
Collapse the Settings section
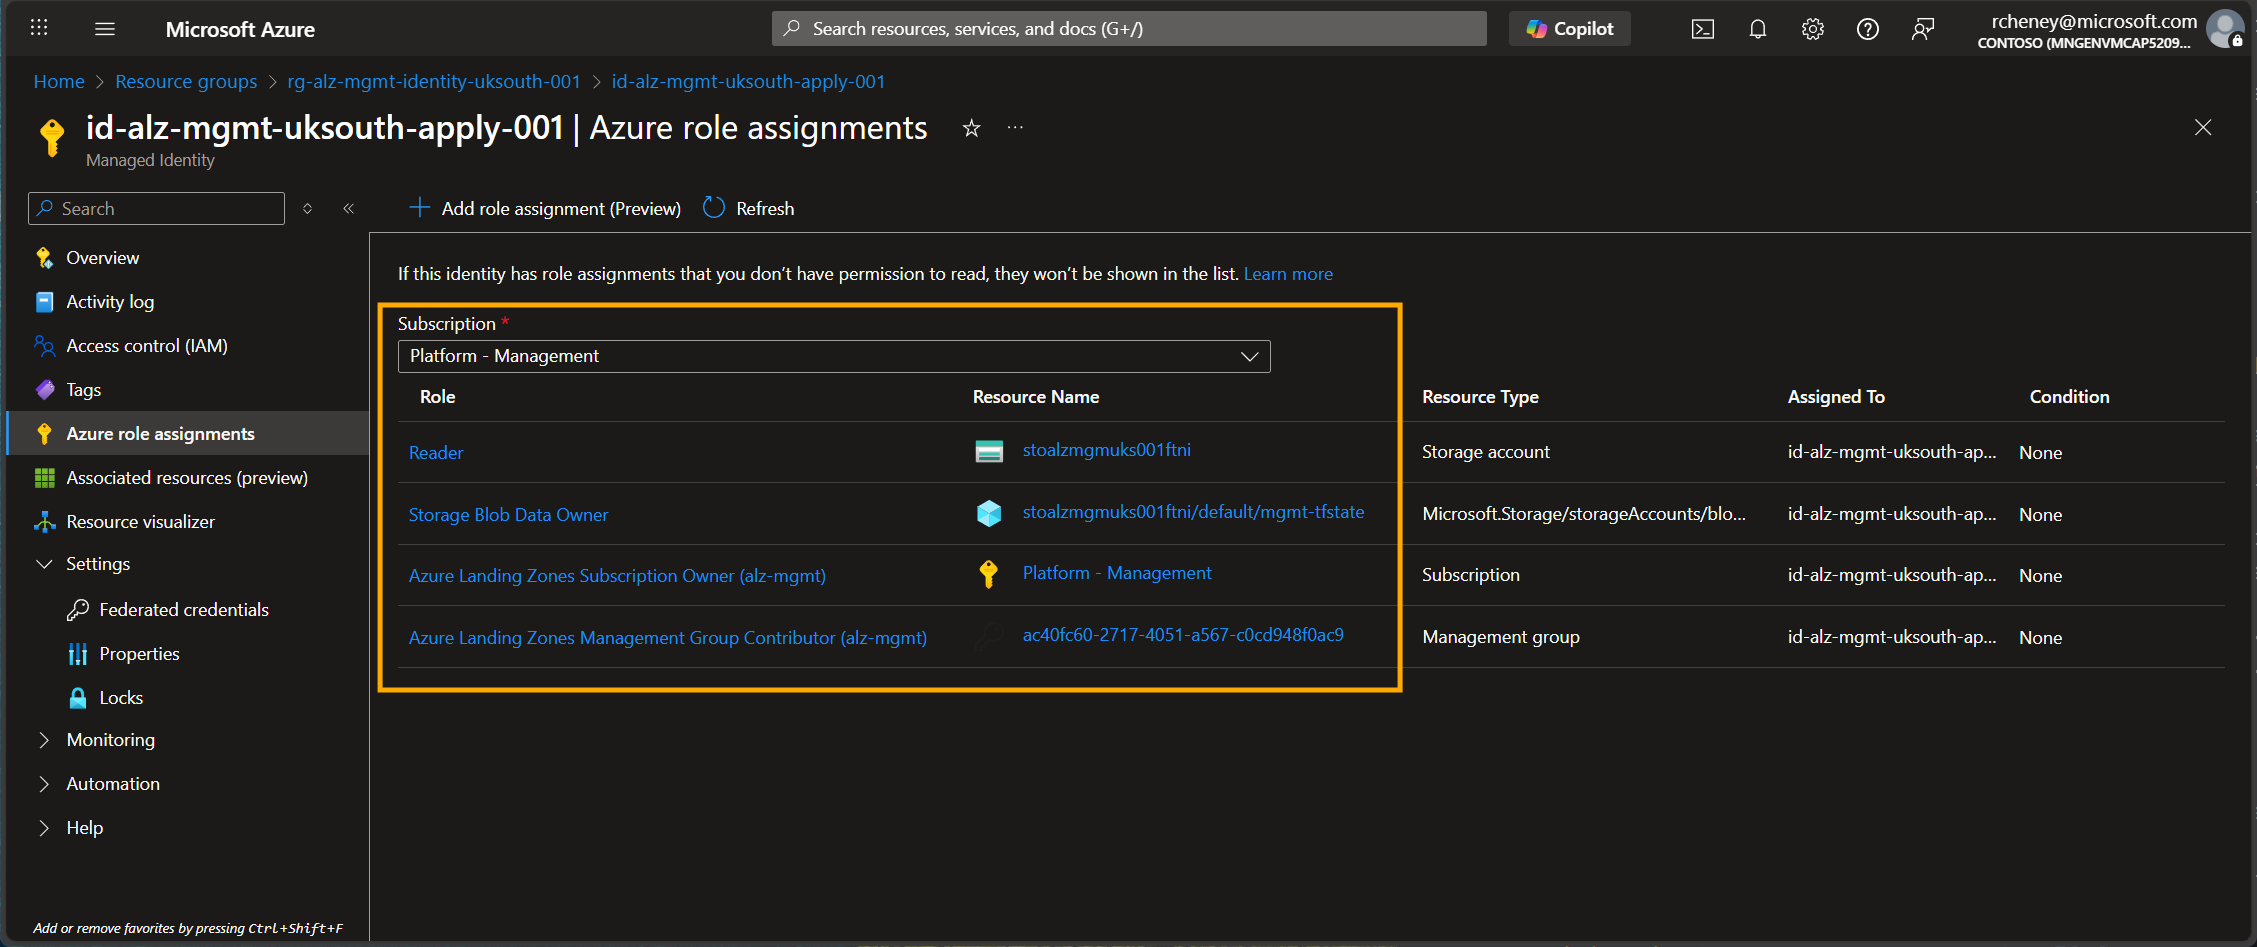pyautogui.click(x=43, y=563)
